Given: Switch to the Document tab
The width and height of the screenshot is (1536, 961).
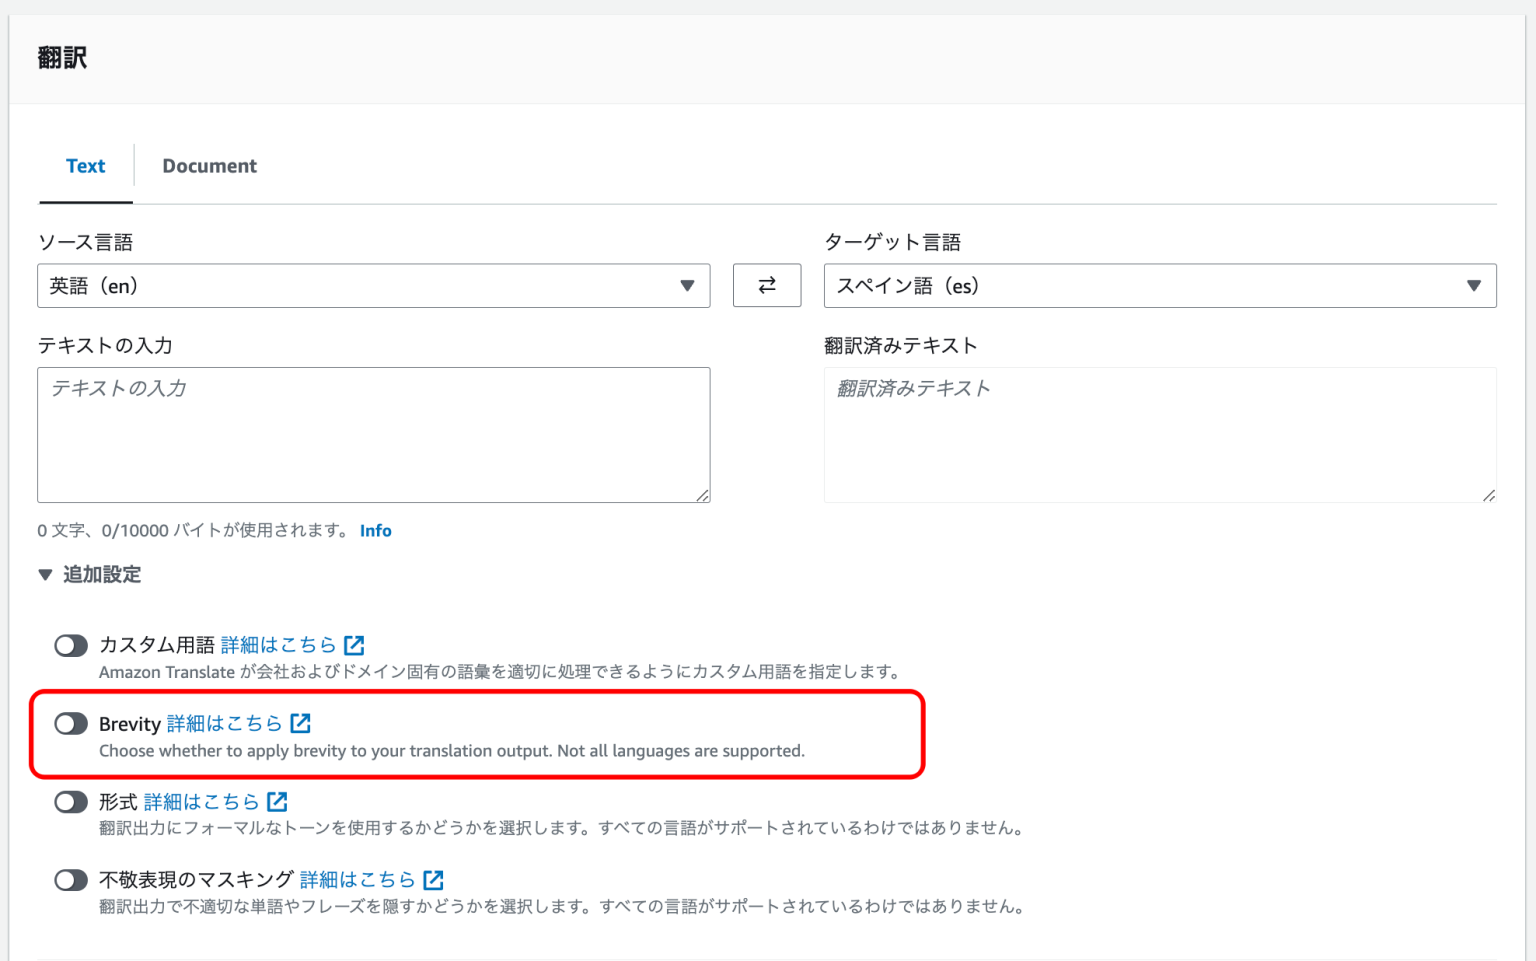Looking at the screenshot, I should (x=209, y=165).
